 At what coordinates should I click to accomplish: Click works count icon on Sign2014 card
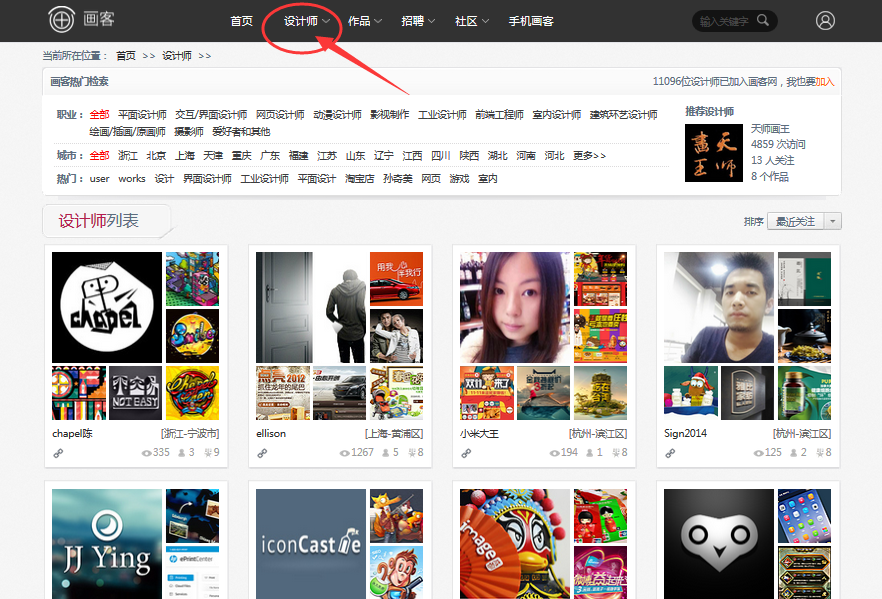816,453
